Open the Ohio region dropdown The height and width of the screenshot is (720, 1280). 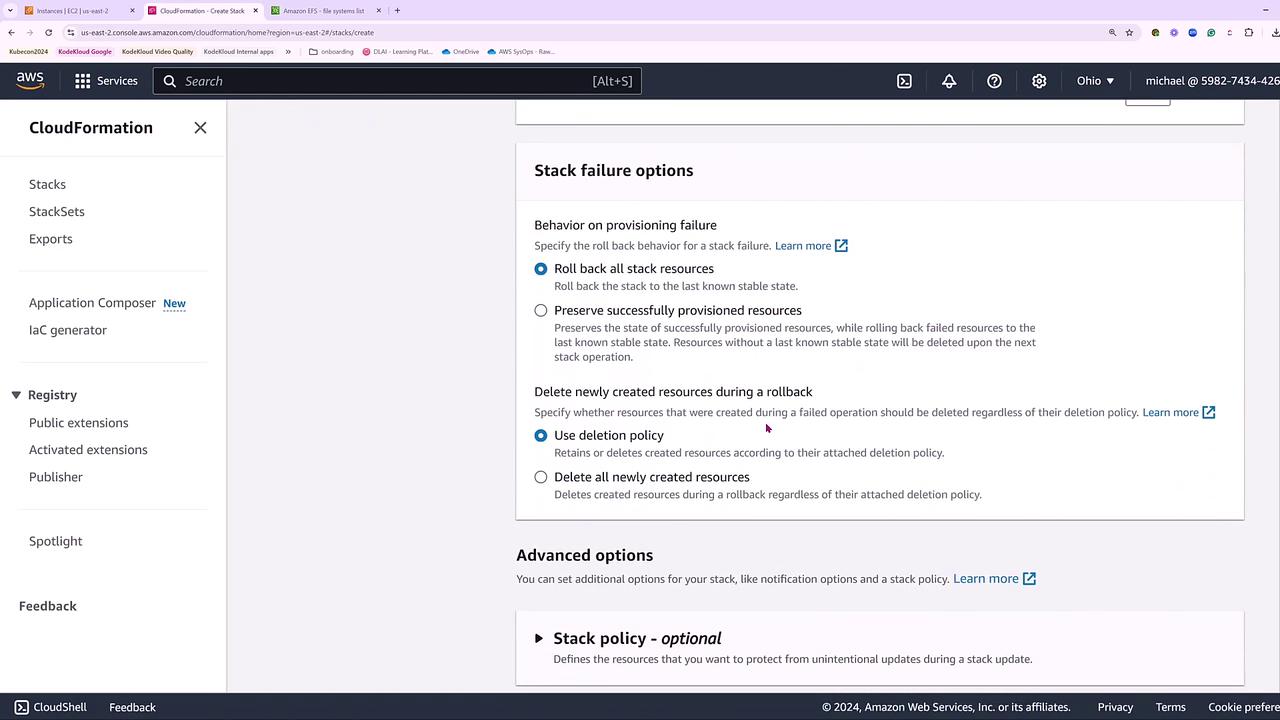[1095, 81]
